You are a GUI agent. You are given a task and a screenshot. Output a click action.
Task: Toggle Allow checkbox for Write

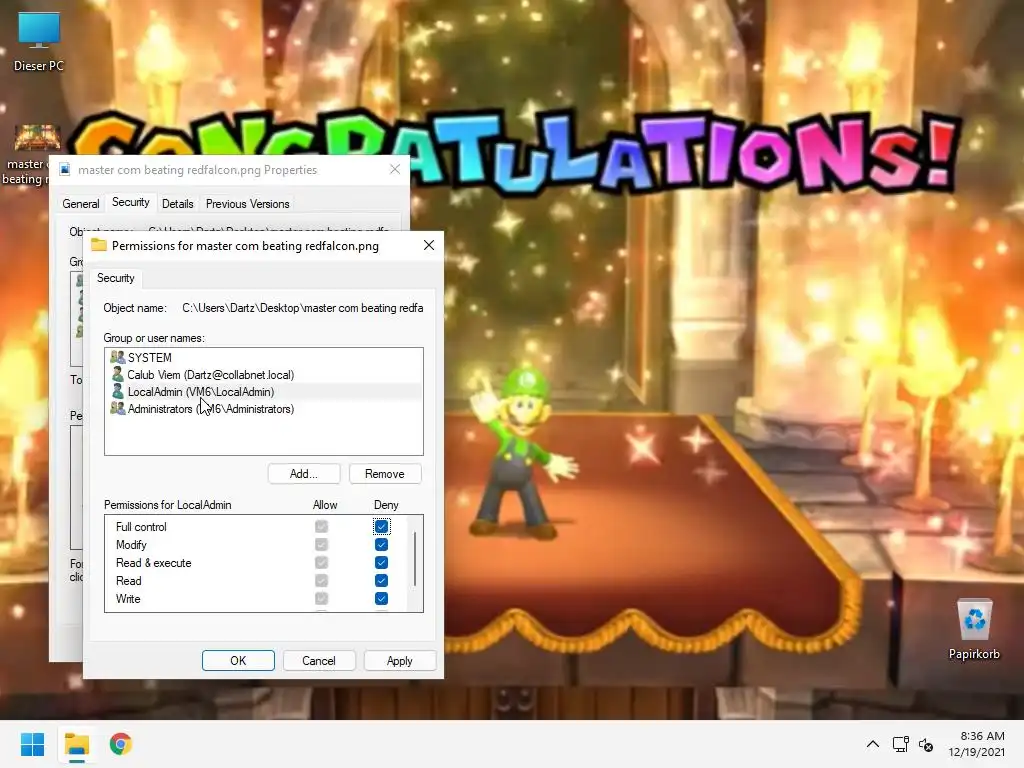coord(321,598)
